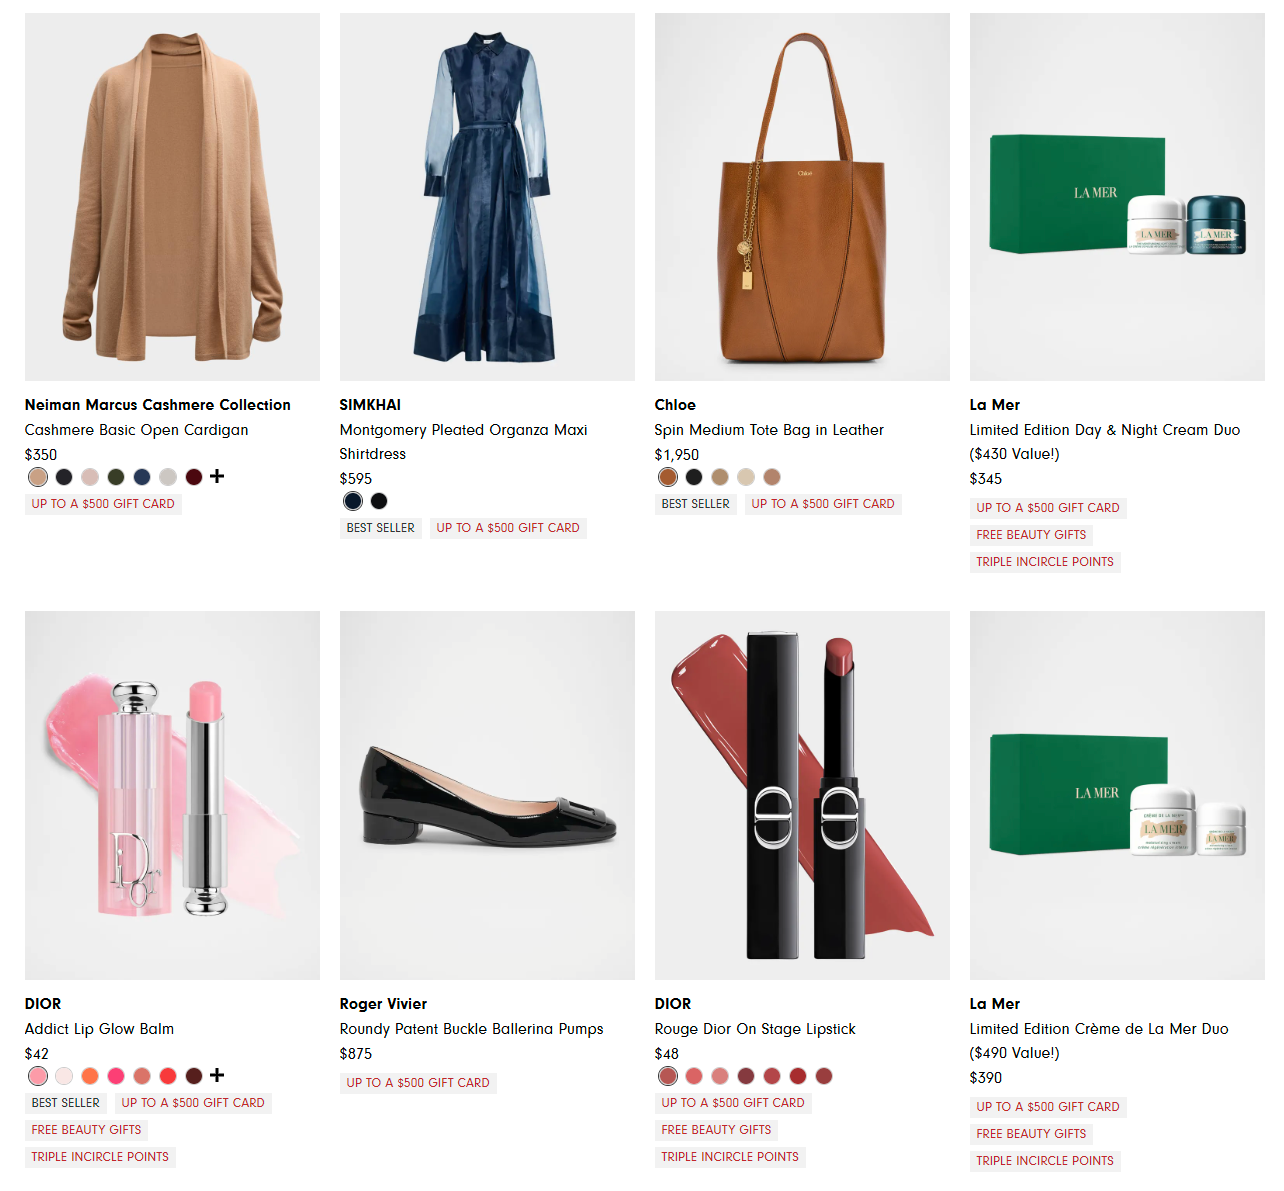Click Triple InCircle Points under Addict Lip Glow
The image size is (1284, 1191).
pyautogui.click(x=100, y=1157)
